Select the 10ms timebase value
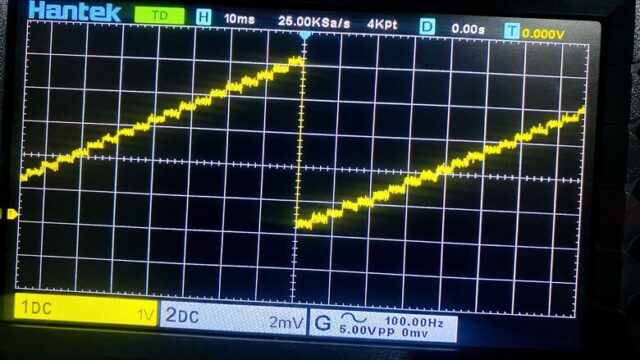This screenshot has height=360, width=640. point(239,19)
